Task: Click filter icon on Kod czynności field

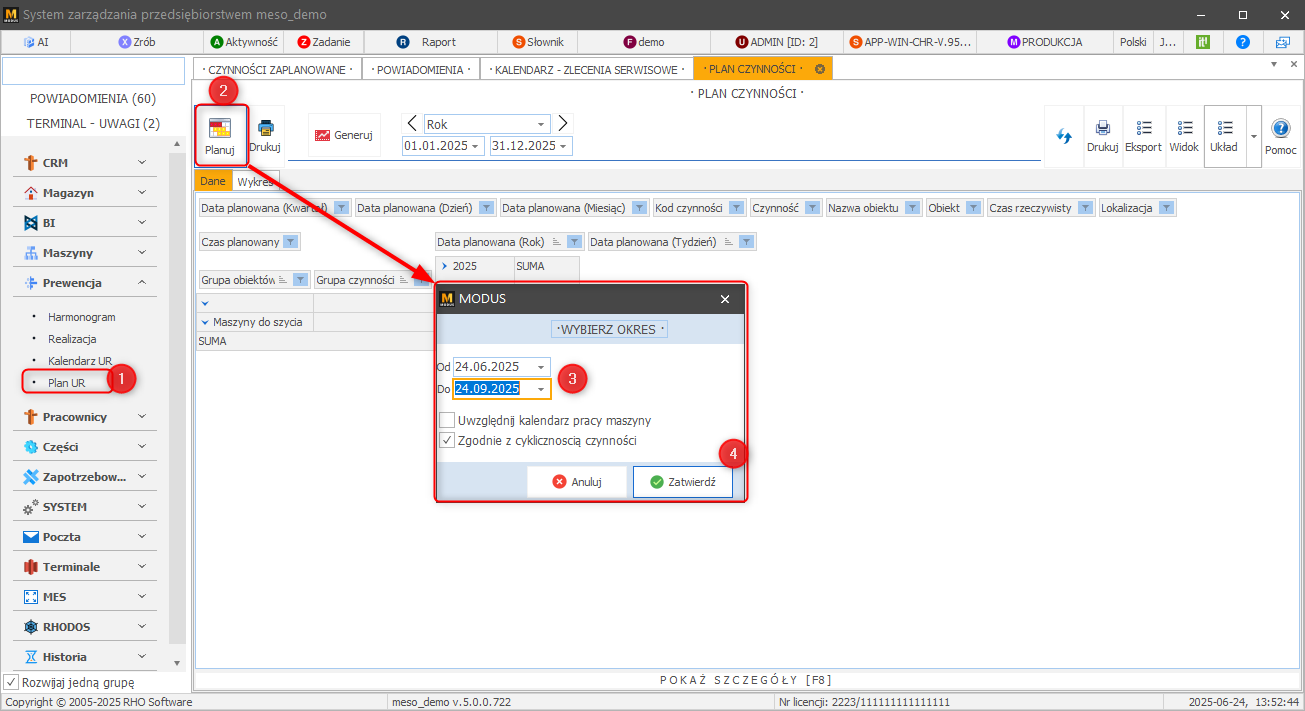Action: coord(736,208)
